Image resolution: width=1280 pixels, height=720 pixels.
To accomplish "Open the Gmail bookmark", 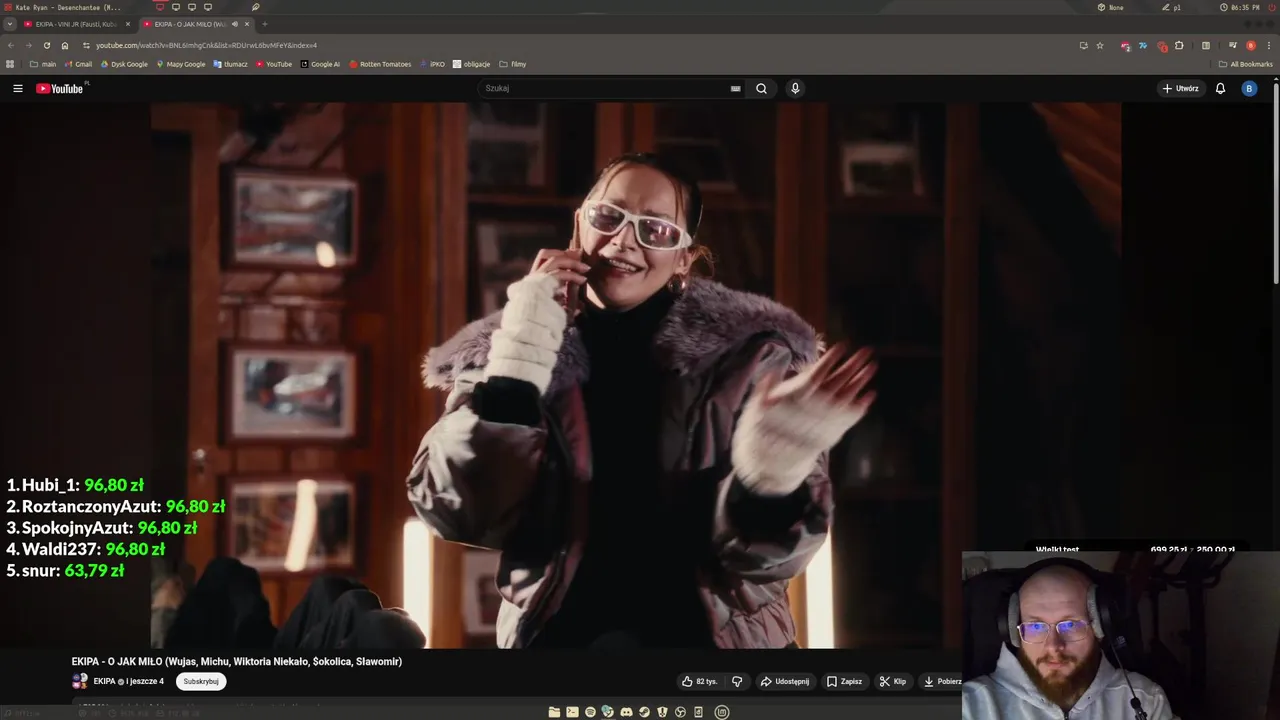I will pyautogui.click(x=78, y=64).
